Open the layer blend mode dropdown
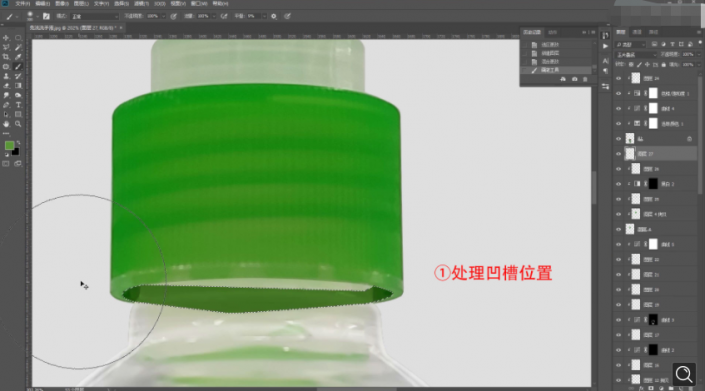This screenshot has width=705, height=391. pyautogui.click(x=636, y=54)
